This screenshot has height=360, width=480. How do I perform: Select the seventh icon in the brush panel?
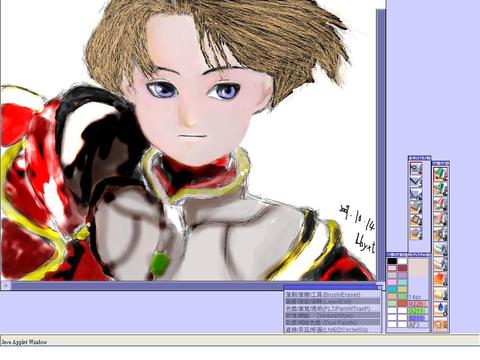pyautogui.click(x=441, y=264)
